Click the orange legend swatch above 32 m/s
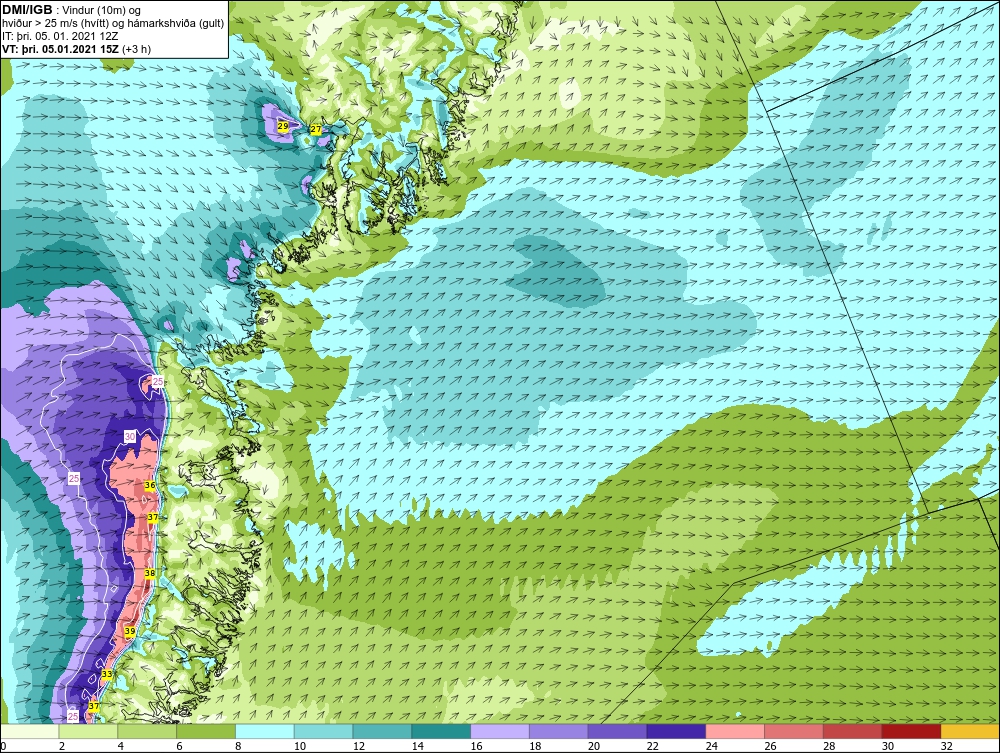The image size is (1000, 753). (x=970, y=731)
